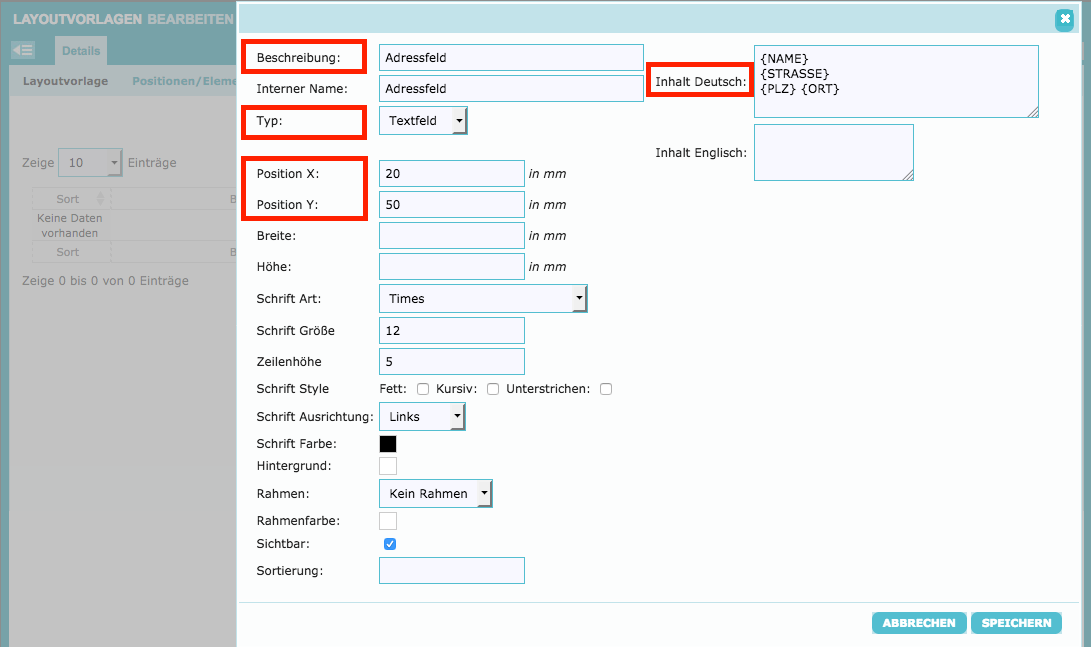Open the Rahmen dropdown
The width and height of the screenshot is (1091, 647).
436,493
